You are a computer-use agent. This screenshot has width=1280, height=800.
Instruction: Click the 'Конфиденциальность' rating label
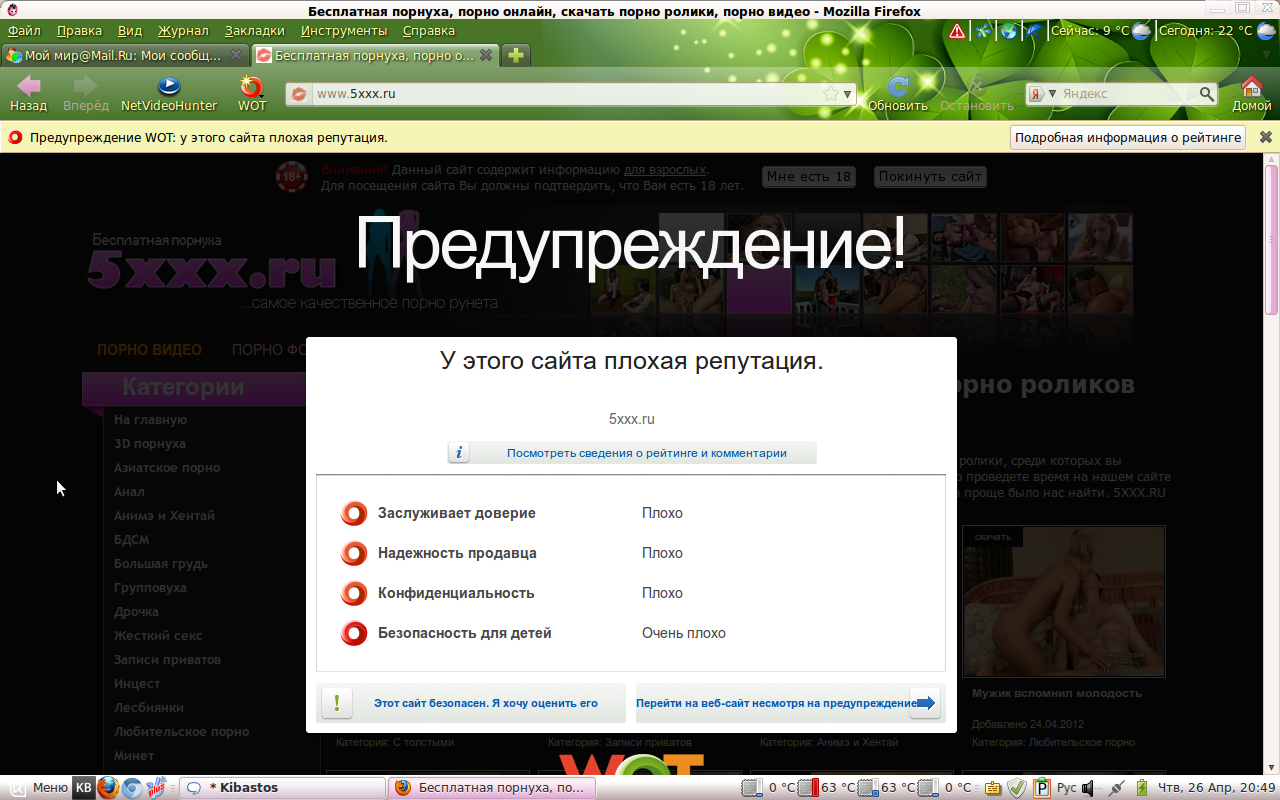456,593
